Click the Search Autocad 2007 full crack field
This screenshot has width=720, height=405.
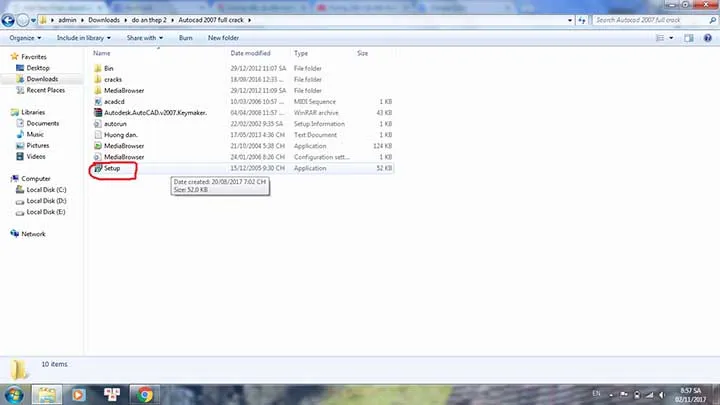[650, 20]
